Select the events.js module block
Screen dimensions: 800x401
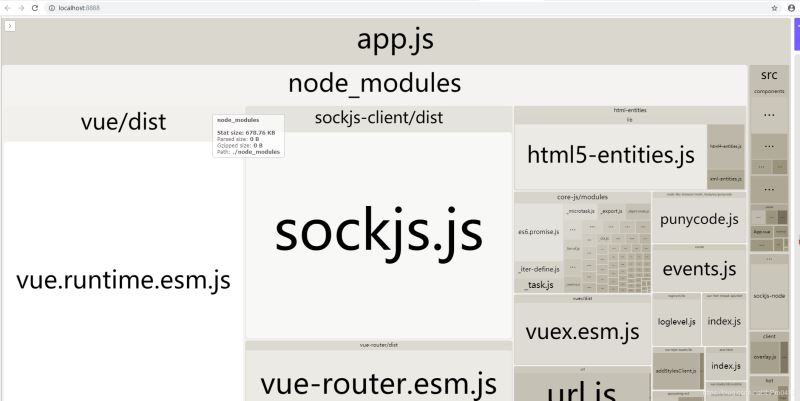pyautogui.click(x=699, y=269)
